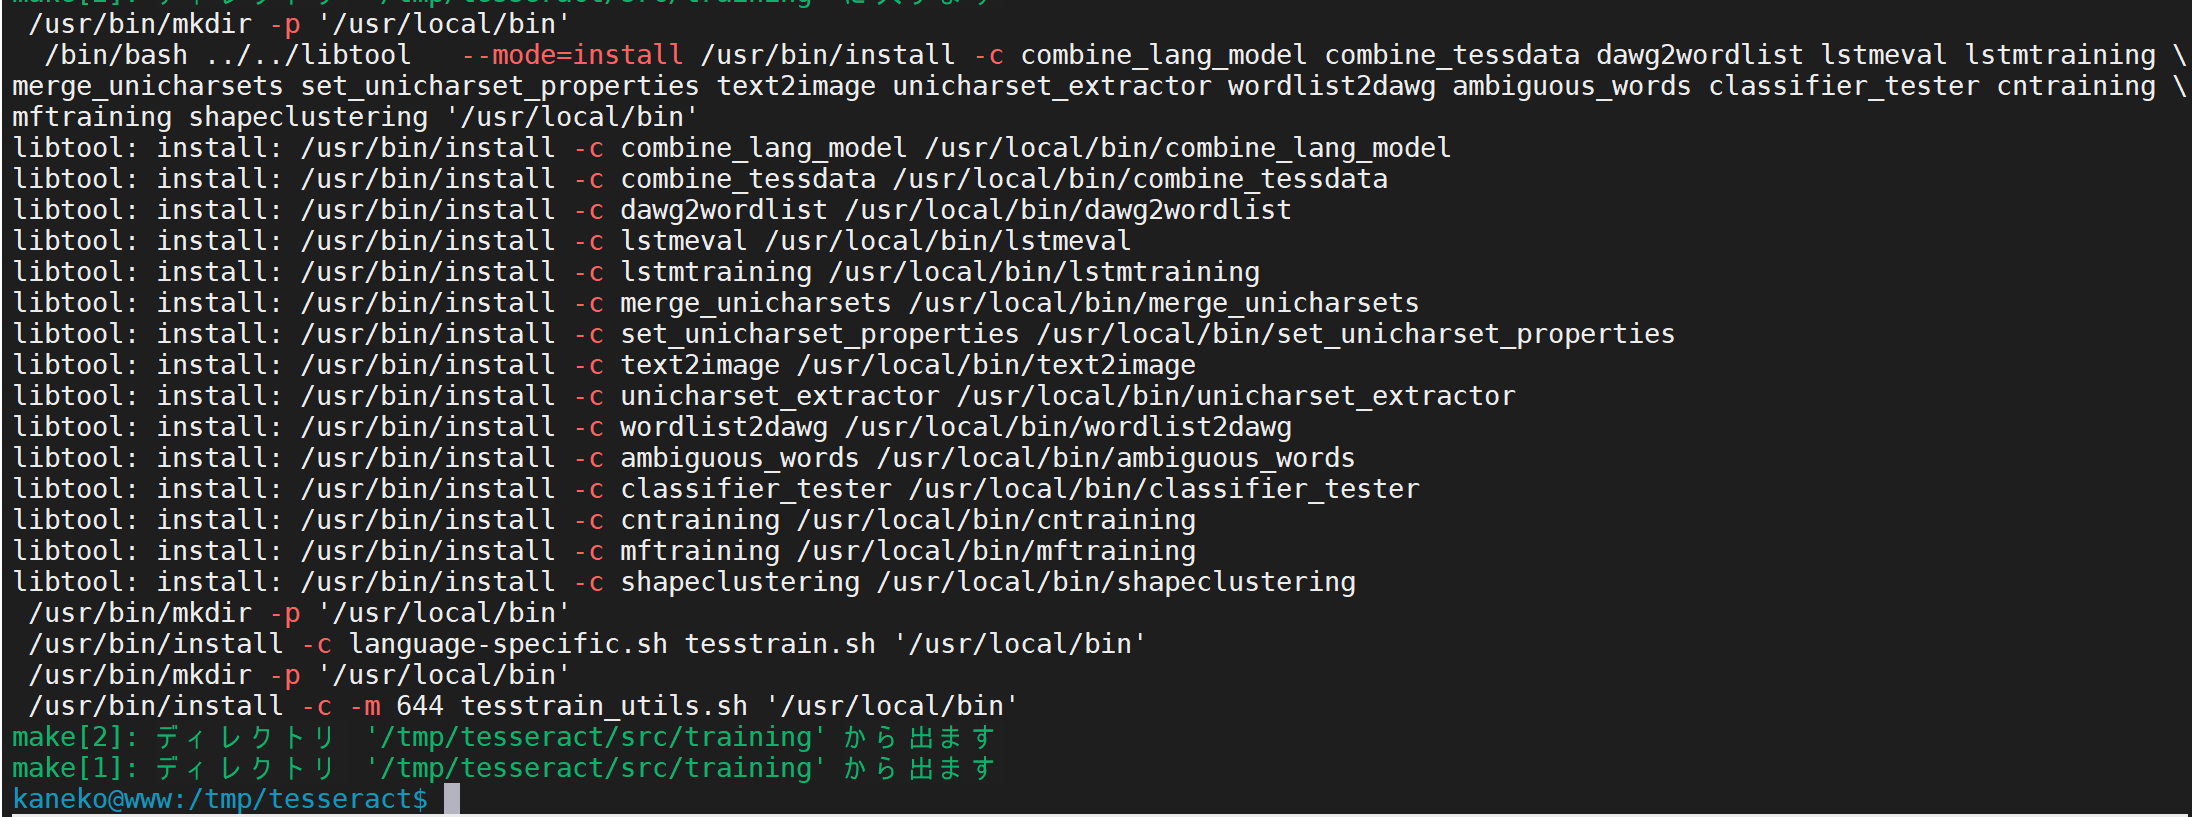Click the '/usr/local/bin/combine_lang_model' path
Image resolution: width=2192 pixels, height=817 pixels.
1188,148
